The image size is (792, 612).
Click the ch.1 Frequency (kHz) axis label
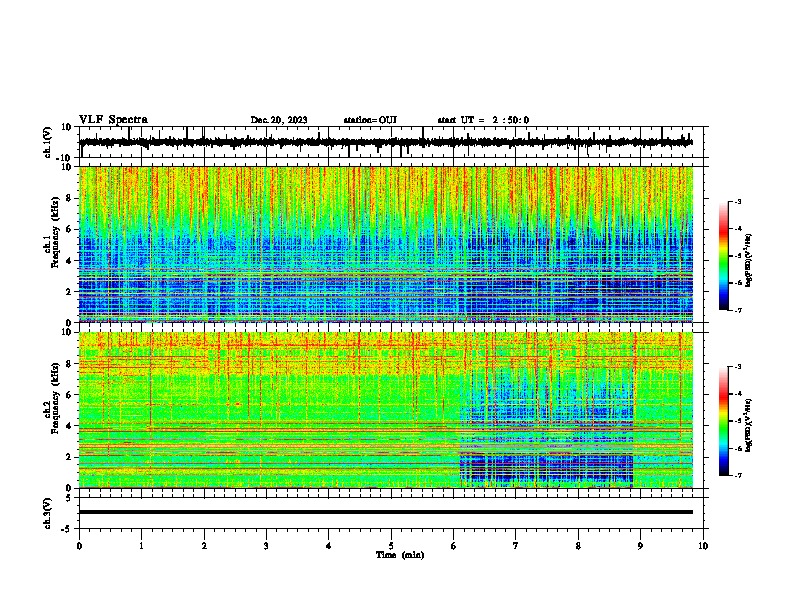51,232
